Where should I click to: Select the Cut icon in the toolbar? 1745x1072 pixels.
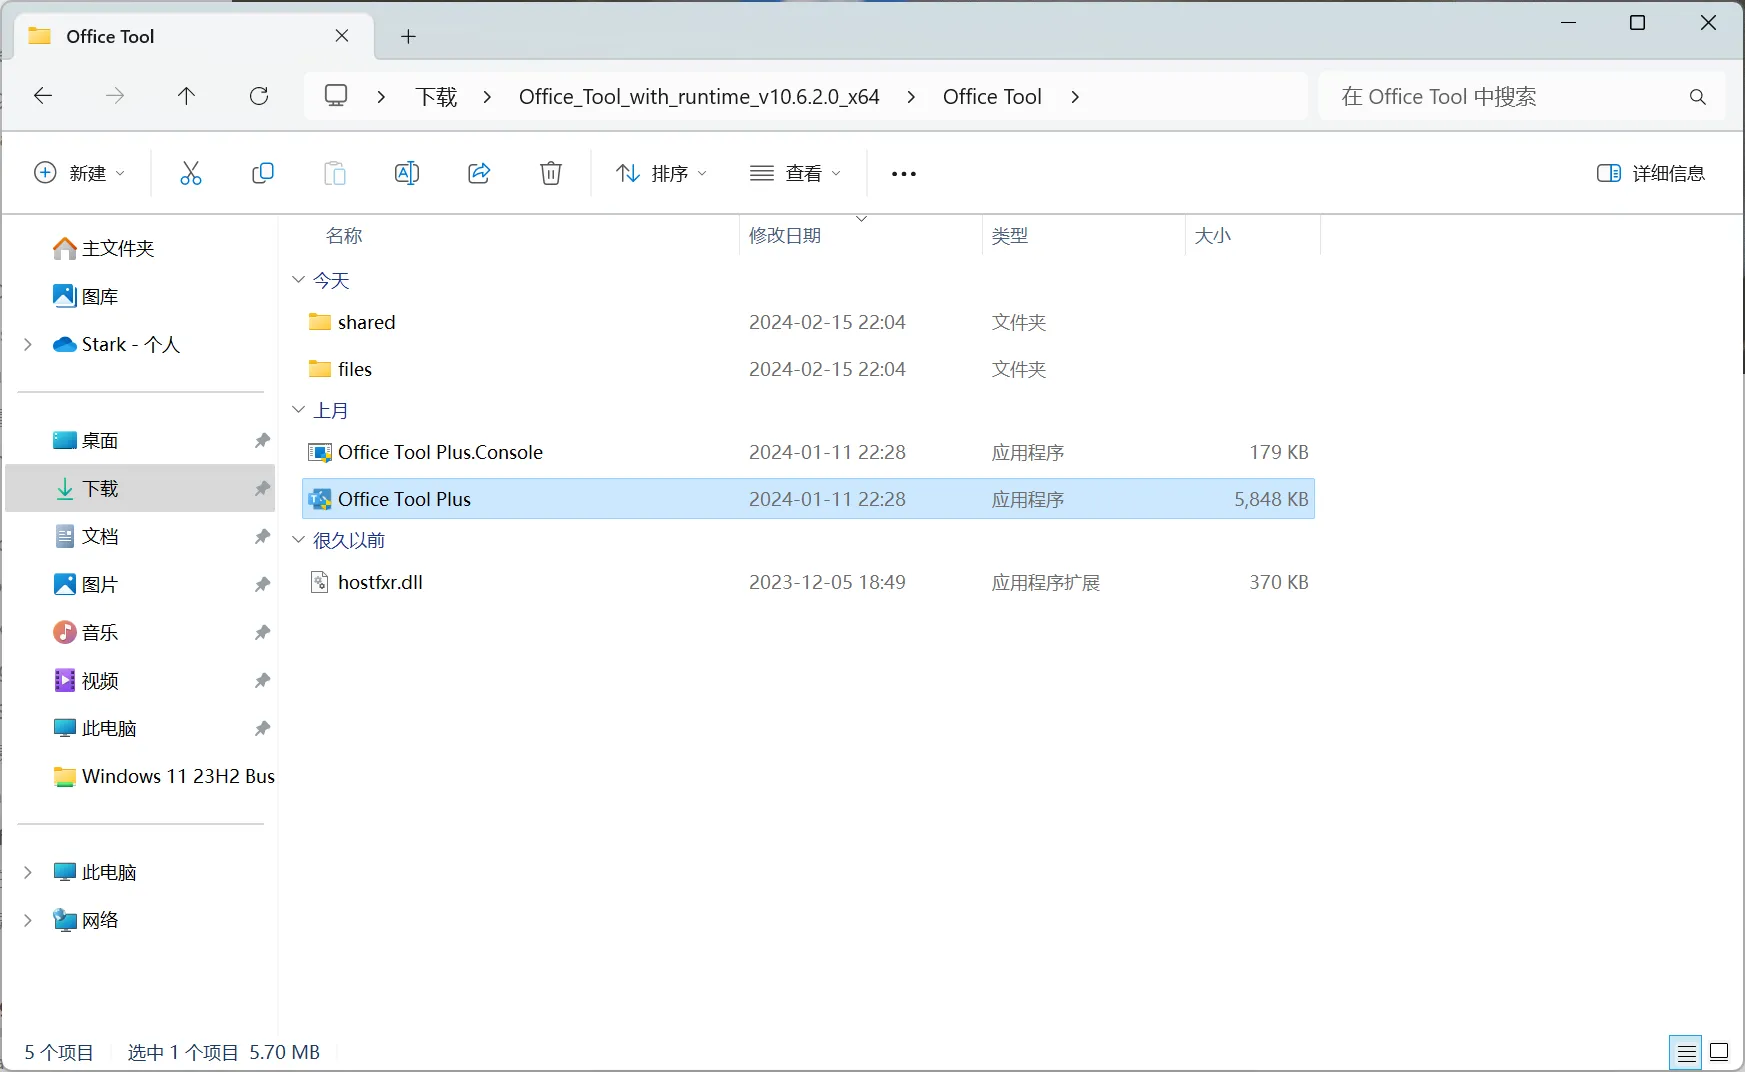(191, 173)
